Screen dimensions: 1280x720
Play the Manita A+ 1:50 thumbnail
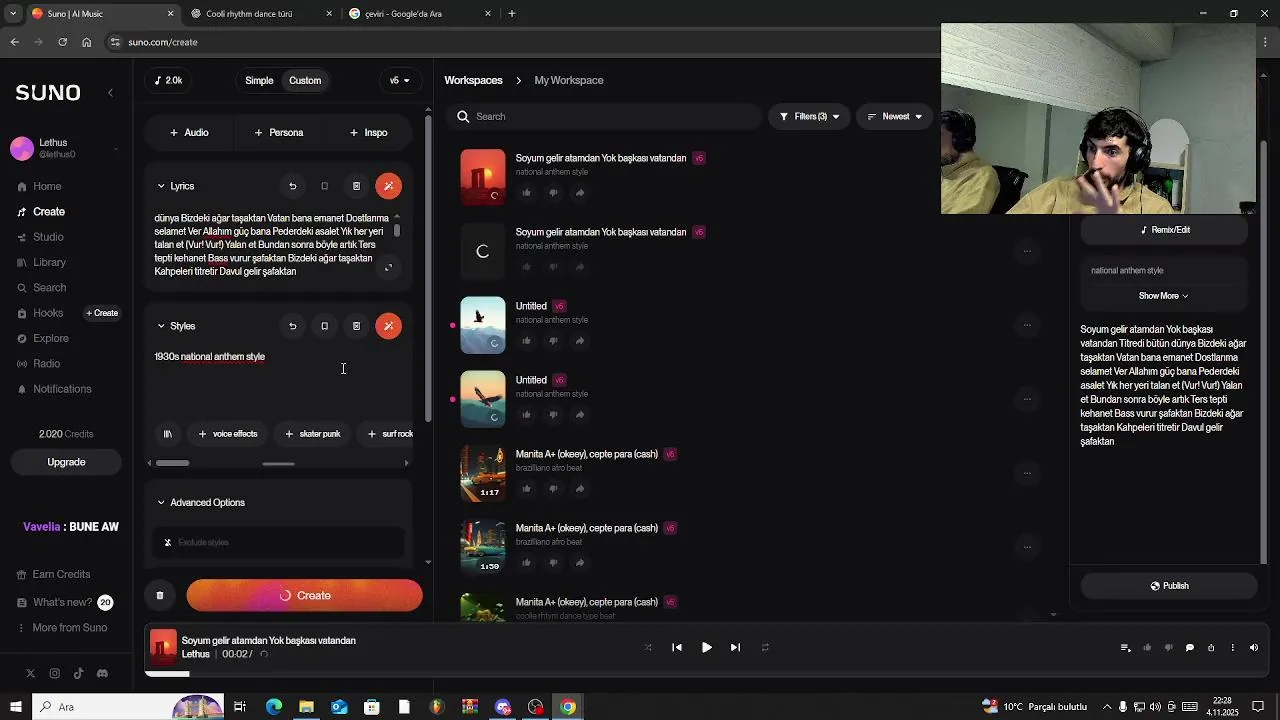point(483,547)
